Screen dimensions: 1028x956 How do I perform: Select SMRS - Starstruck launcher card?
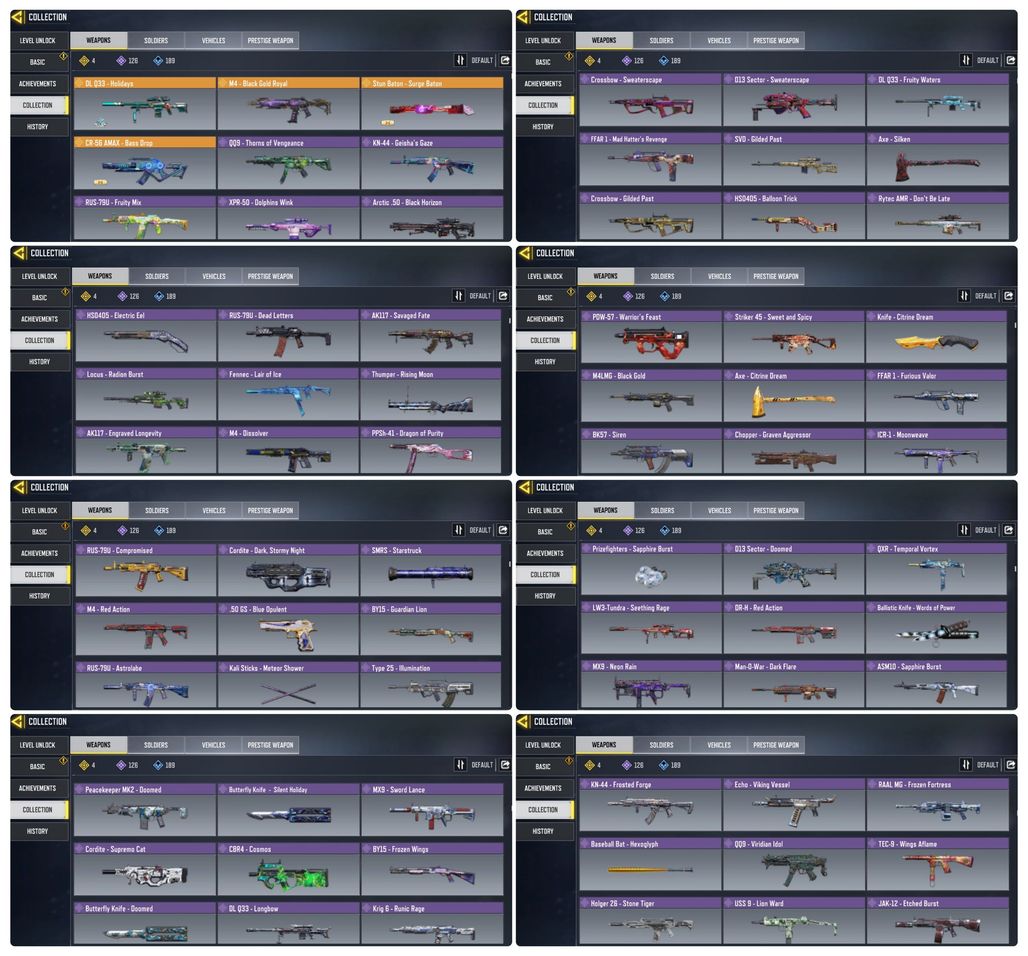(430, 570)
